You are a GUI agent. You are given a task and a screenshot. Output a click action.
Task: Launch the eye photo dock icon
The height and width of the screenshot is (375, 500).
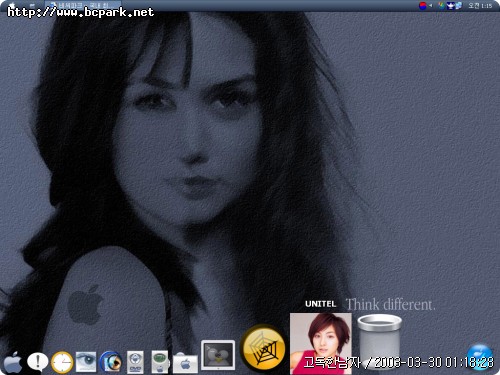point(86,362)
